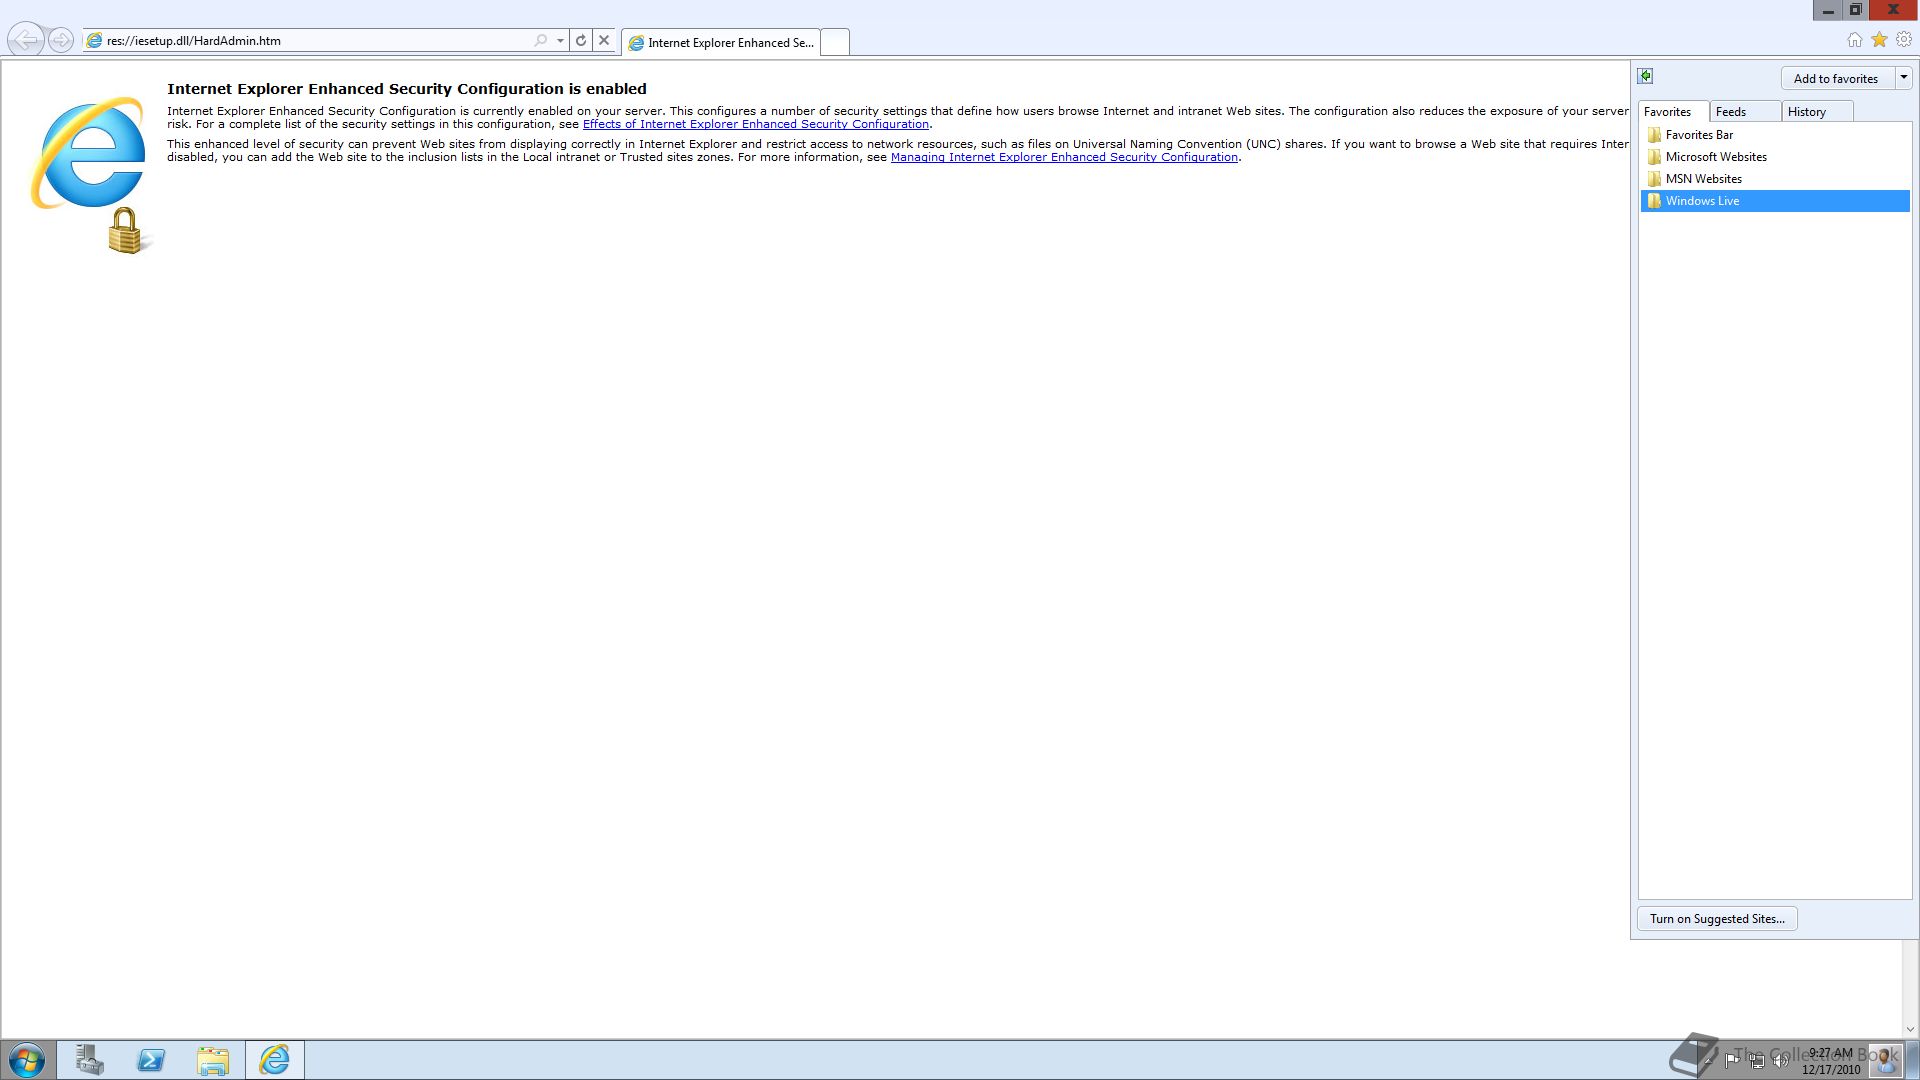
Task: Toggle the Favorites star icon
Action: (x=1879, y=40)
